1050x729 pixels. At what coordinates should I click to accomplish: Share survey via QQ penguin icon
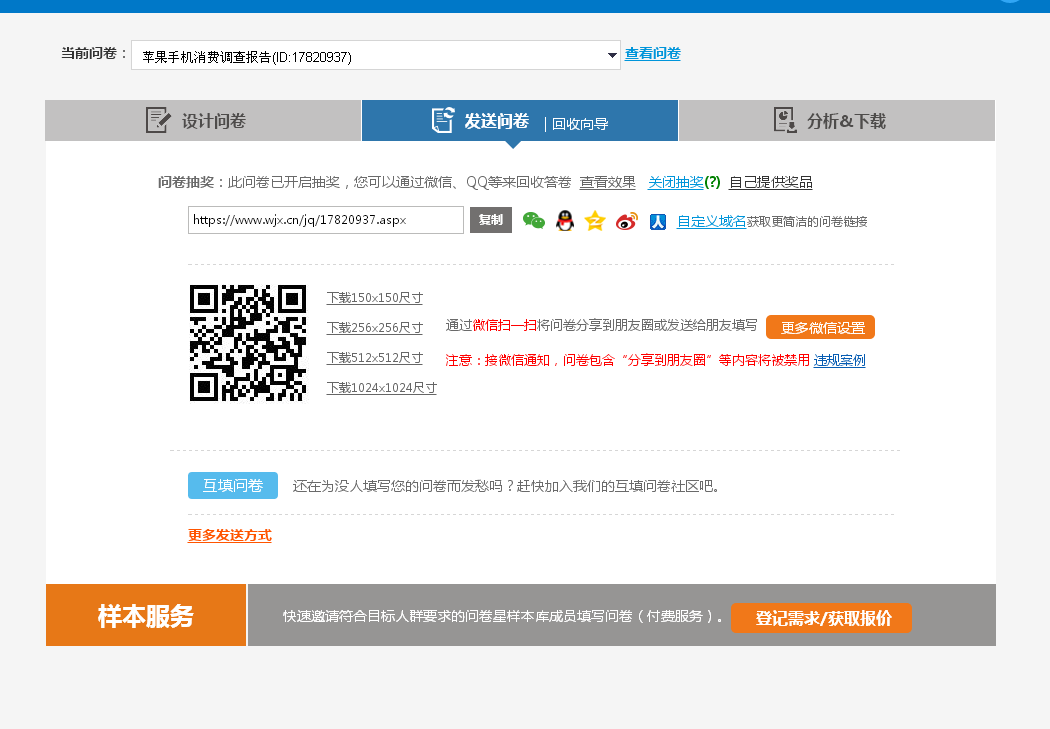pos(565,220)
